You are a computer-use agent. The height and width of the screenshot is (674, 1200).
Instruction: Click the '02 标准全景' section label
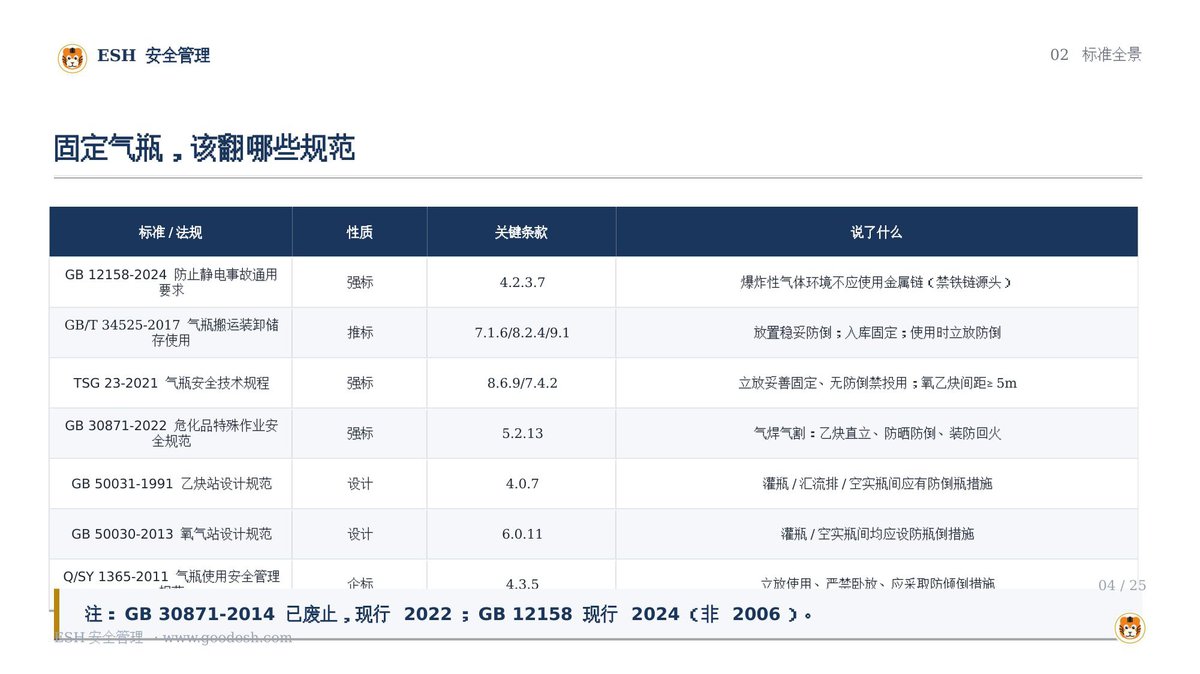[1095, 55]
